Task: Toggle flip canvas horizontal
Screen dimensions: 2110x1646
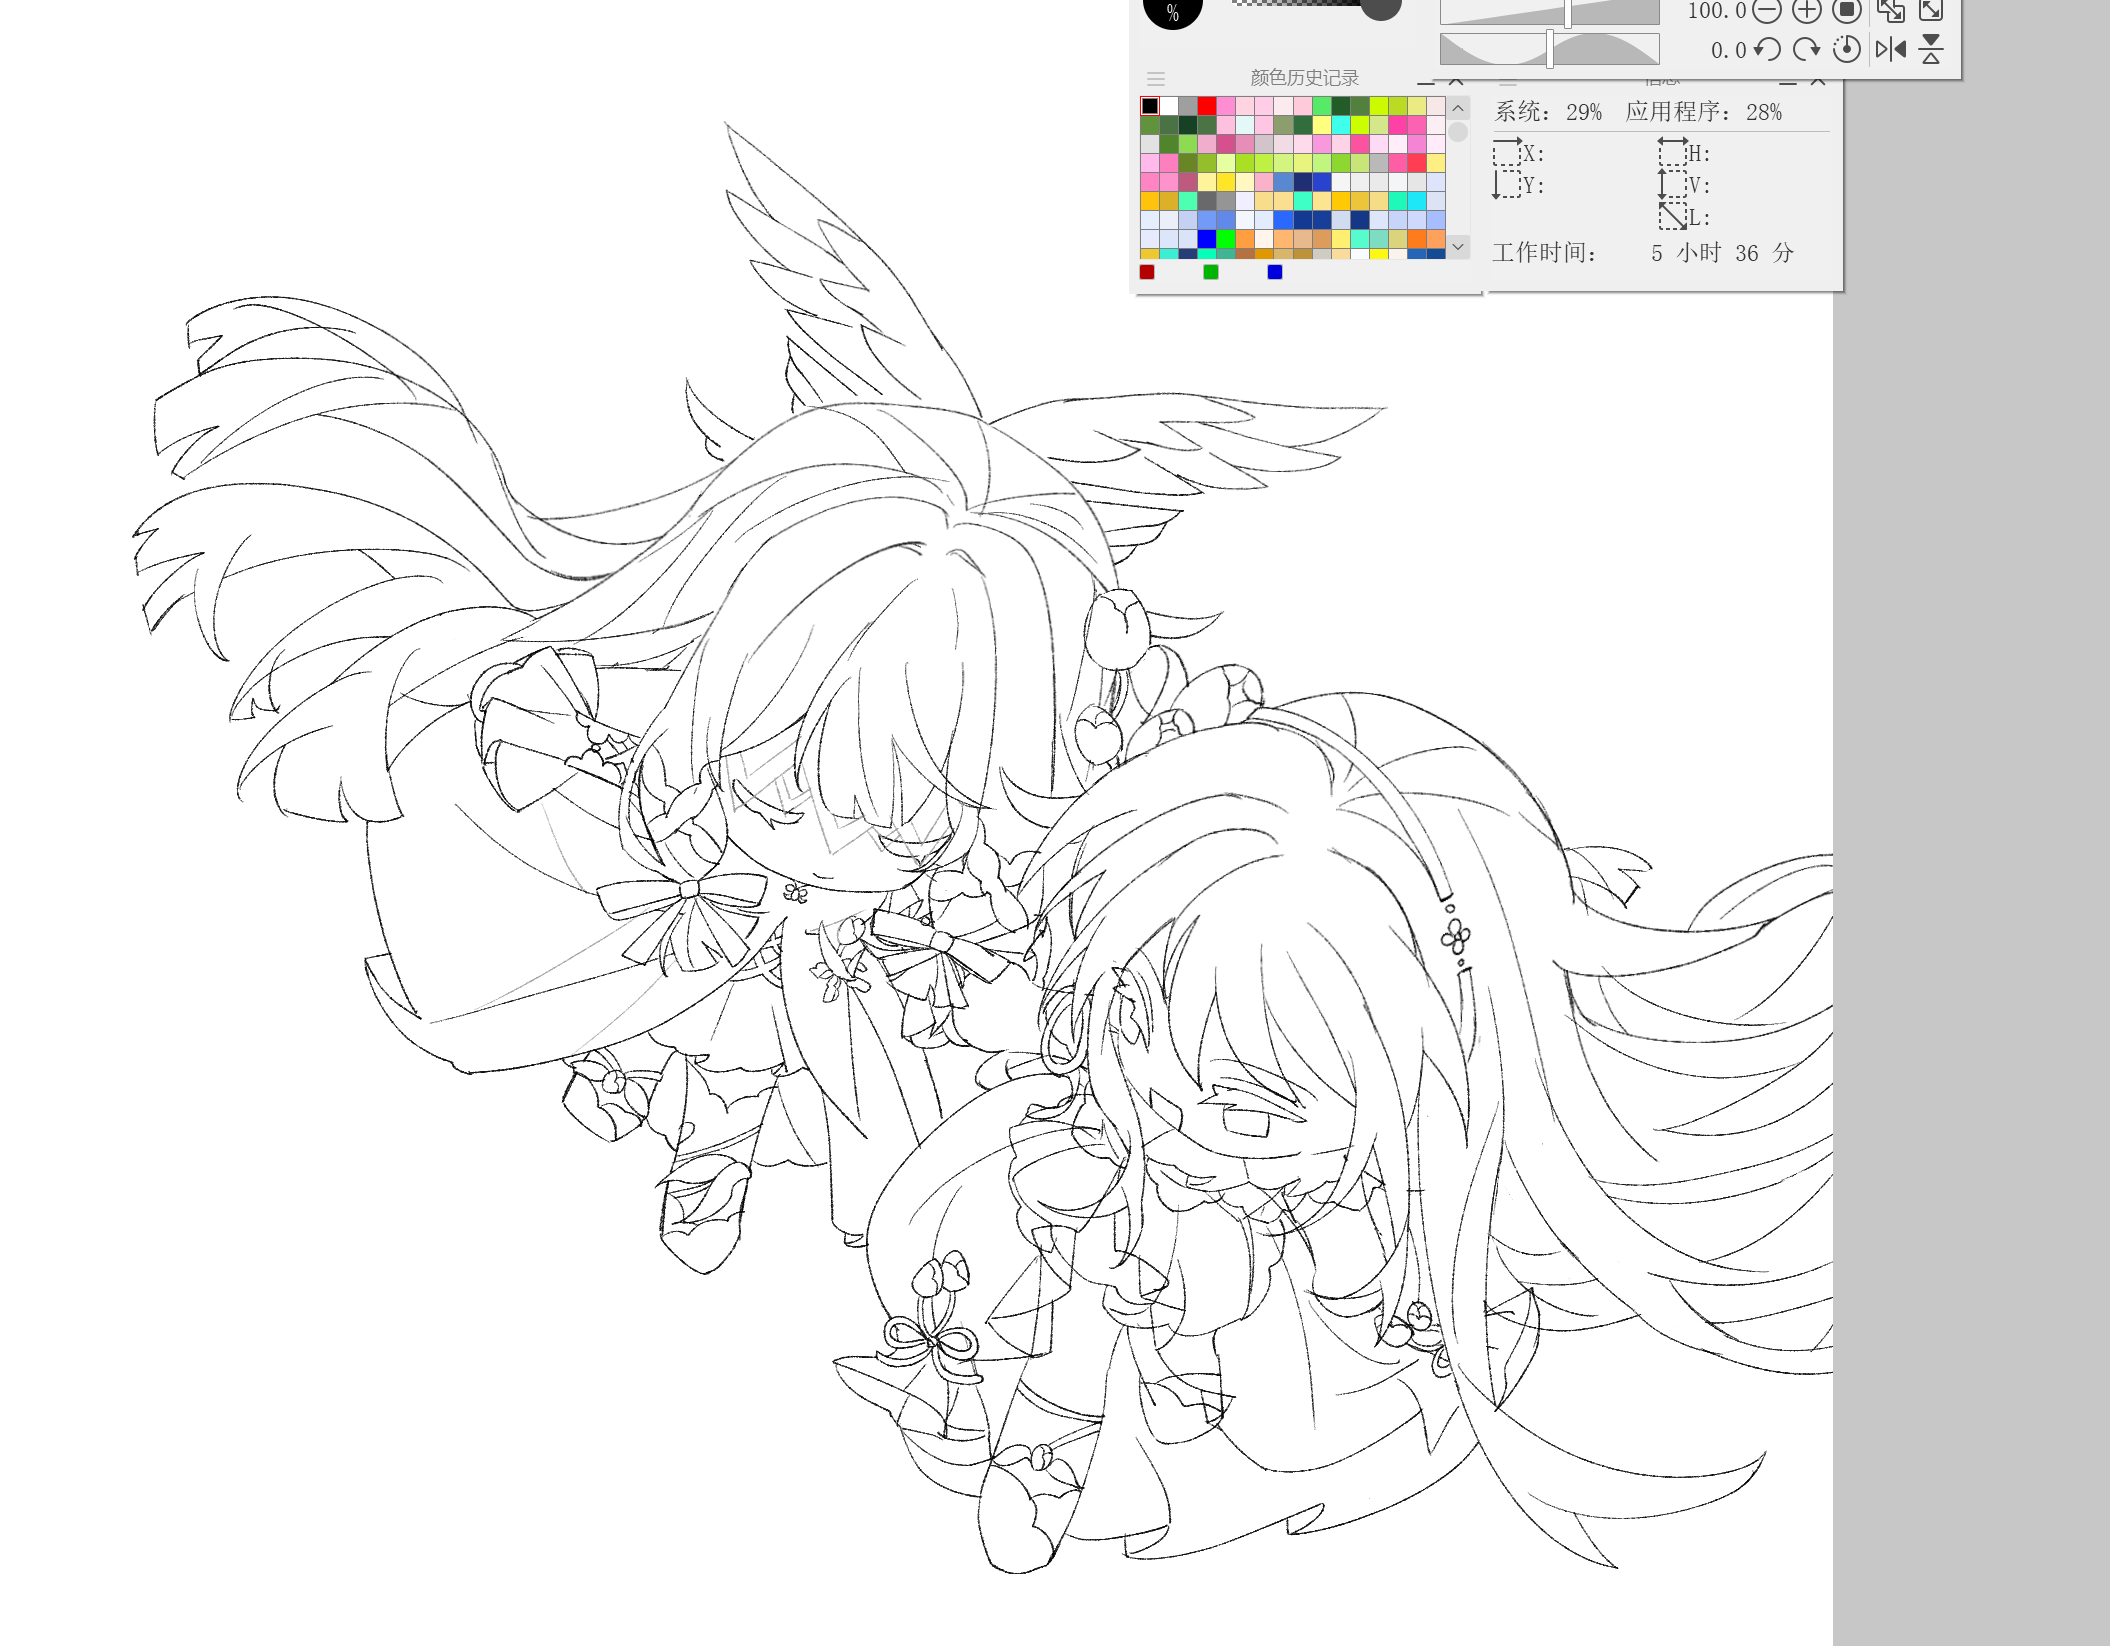Action: pyautogui.click(x=1890, y=49)
